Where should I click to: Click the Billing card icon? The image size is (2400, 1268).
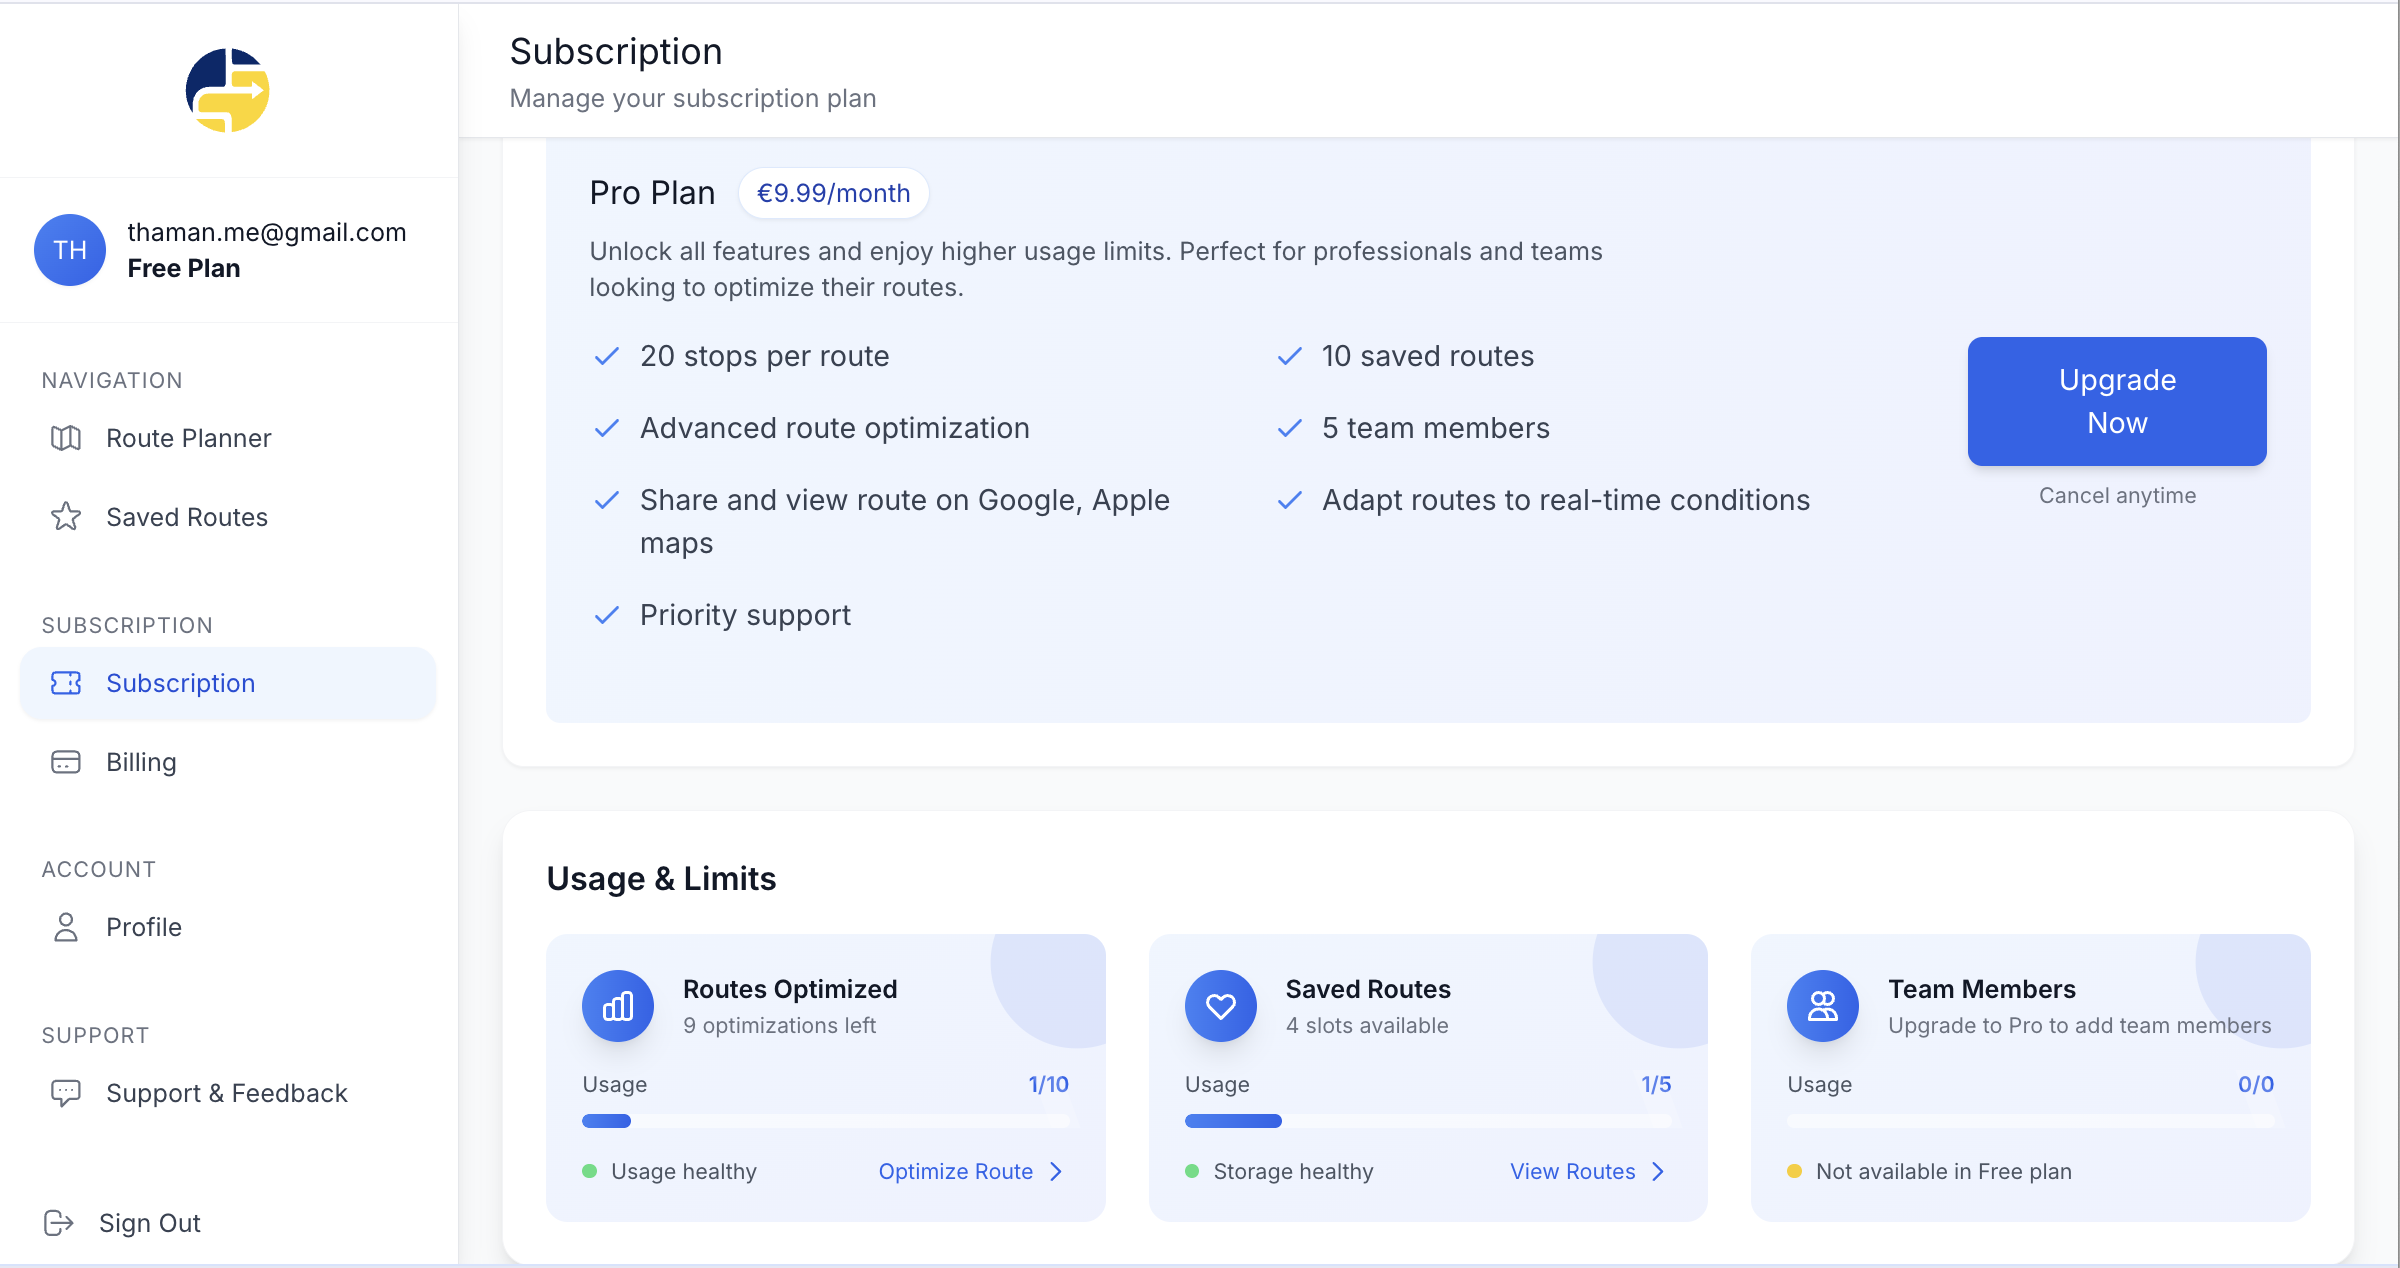click(66, 762)
